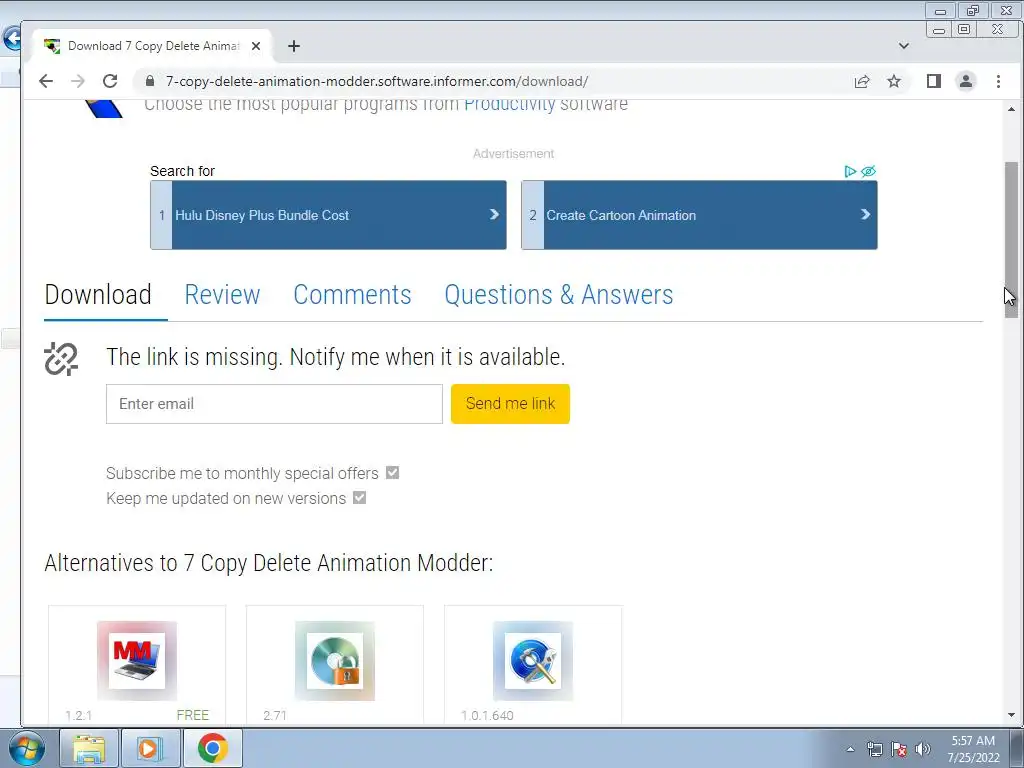Switch to the Comments tab
The width and height of the screenshot is (1024, 768).
352,295
